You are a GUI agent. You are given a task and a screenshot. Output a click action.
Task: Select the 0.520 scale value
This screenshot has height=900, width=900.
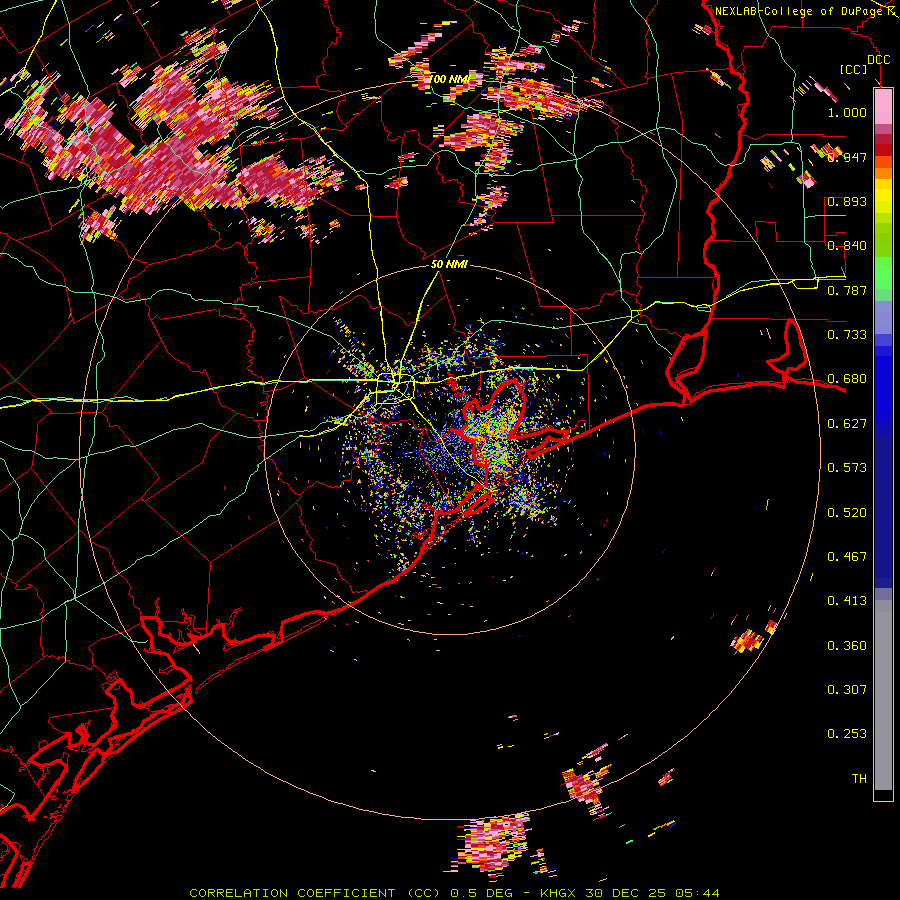pyautogui.click(x=847, y=513)
